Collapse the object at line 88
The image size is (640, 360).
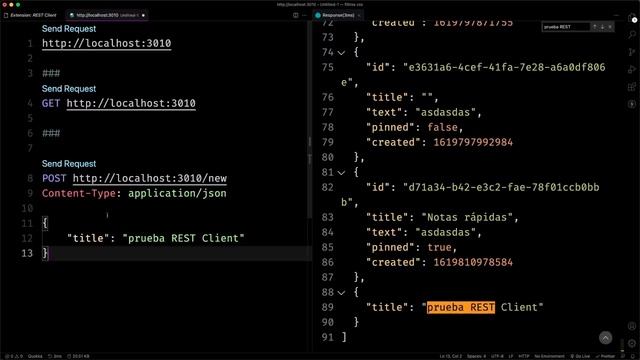(341, 293)
